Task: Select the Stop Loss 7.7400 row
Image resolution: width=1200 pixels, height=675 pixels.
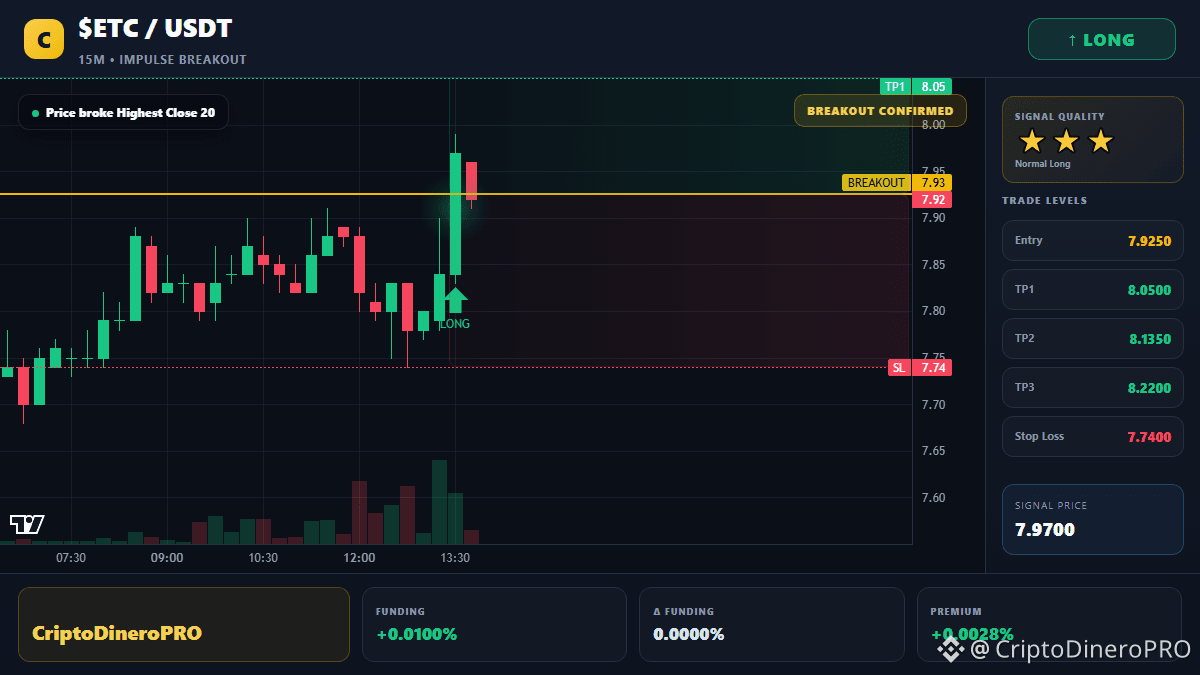Action: pos(1092,436)
